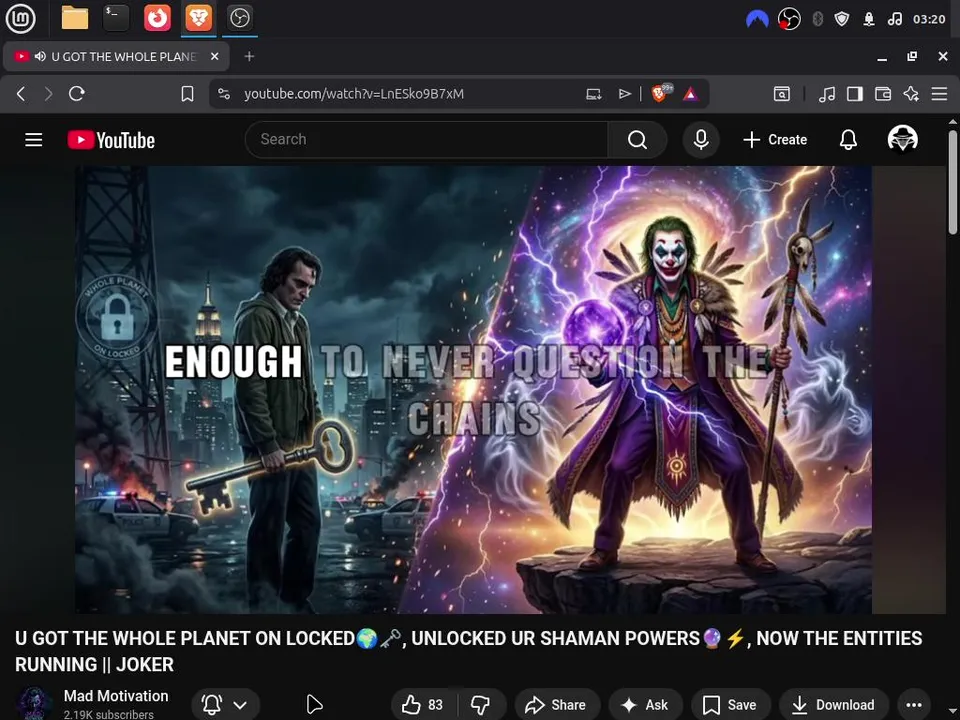
Task: Open the Linux Mint start menu
Action: [x=20, y=18]
